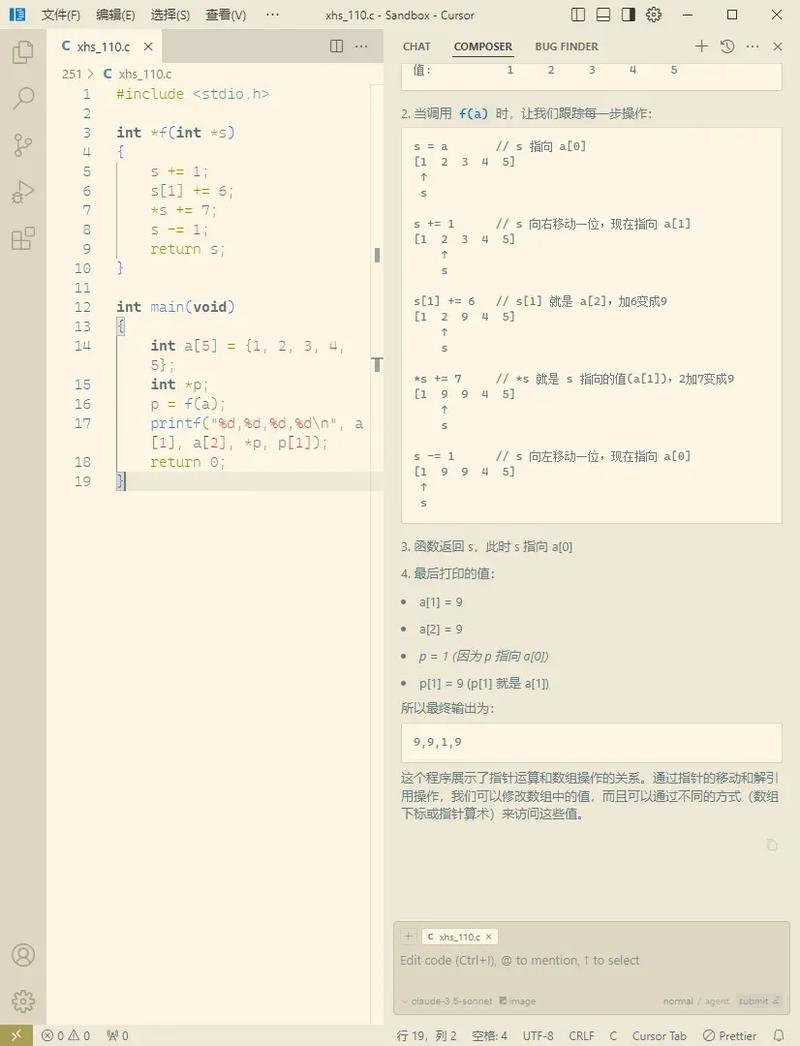Click the 9,9,1,9 output code block
This screenshot has width=800, height=1046.
pyautogui.click(x=591, y=742)
